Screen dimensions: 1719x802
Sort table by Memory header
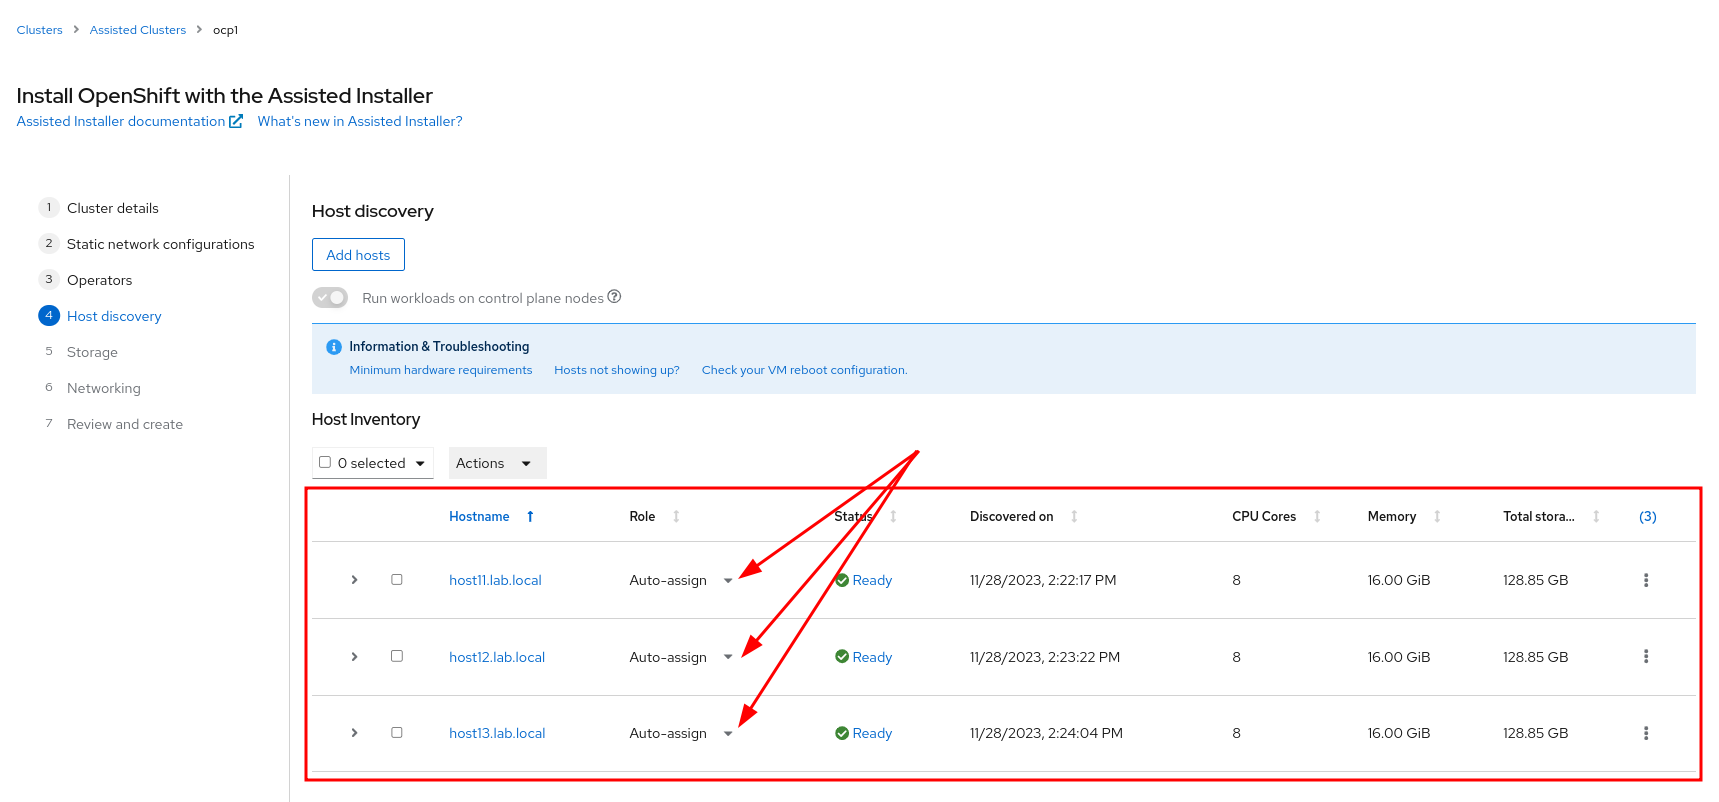pyautogui.click(x=1392, y=516)
